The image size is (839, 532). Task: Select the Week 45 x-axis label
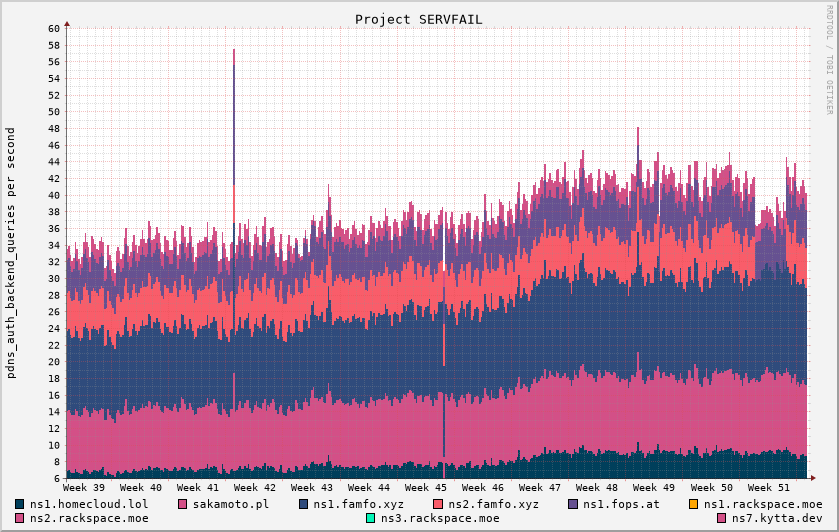point(426,487)
